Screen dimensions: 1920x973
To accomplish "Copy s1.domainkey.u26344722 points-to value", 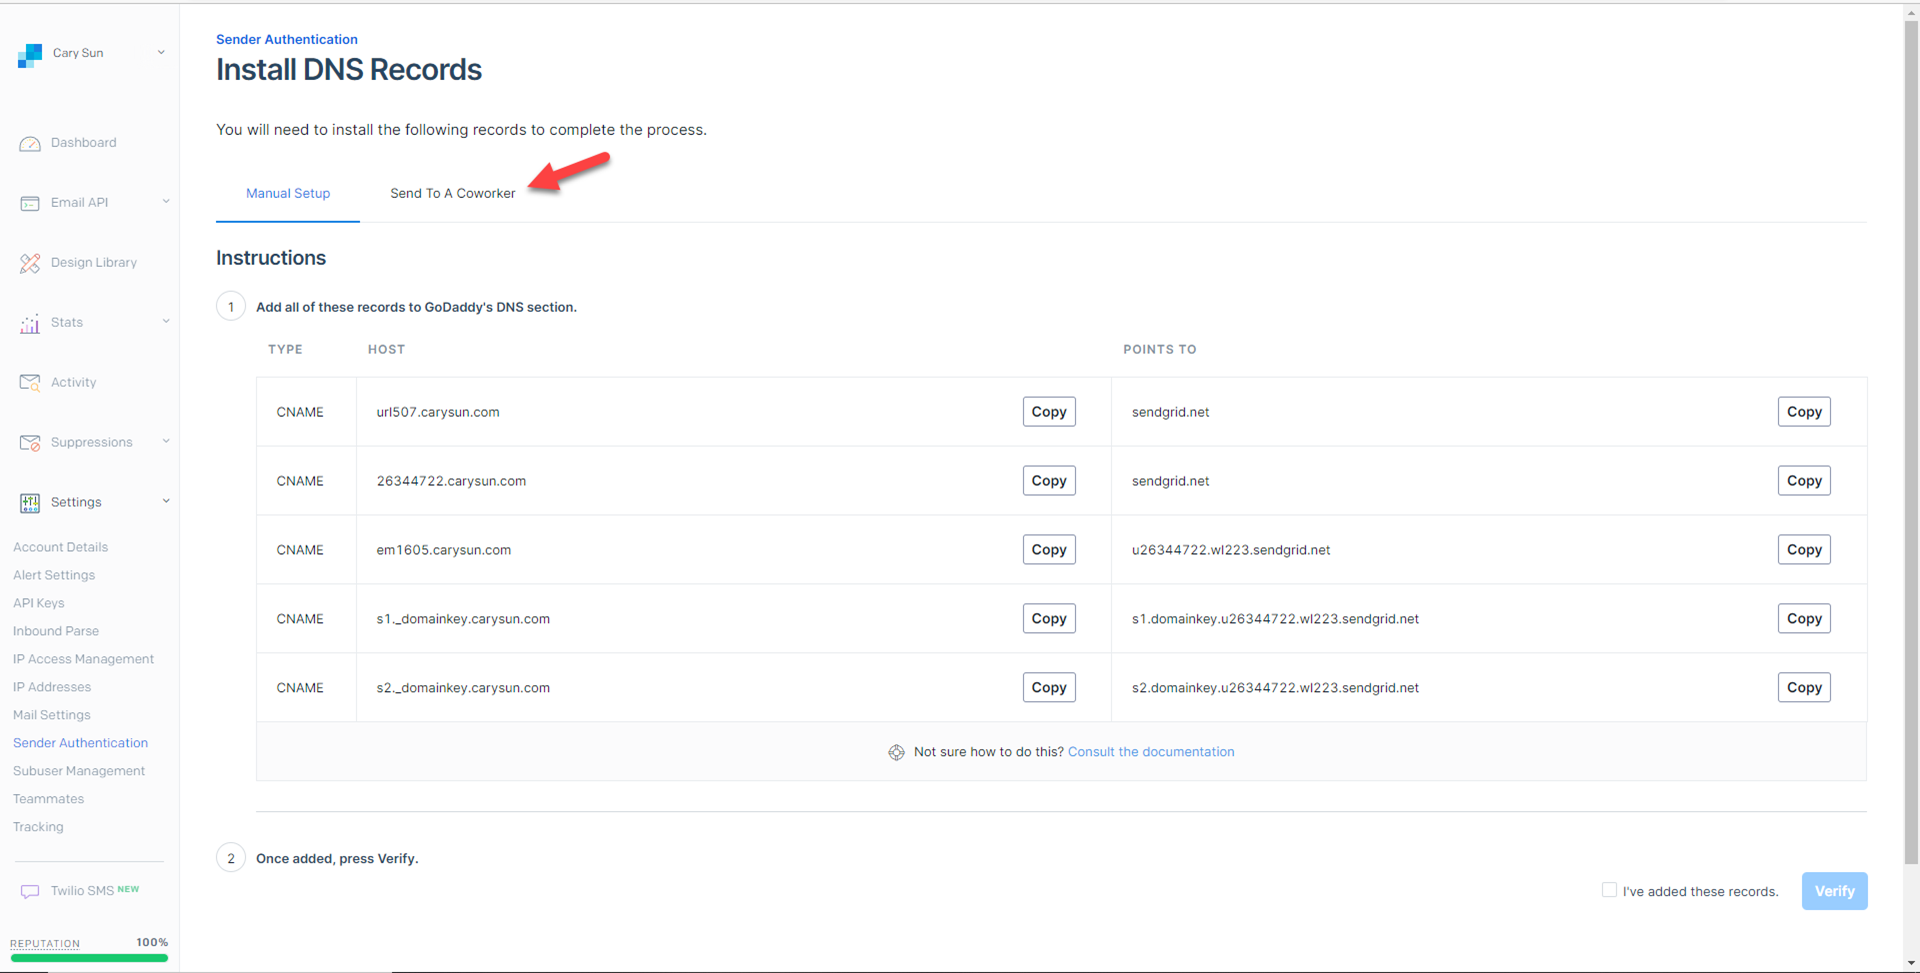I will (x=1804, y=619).
